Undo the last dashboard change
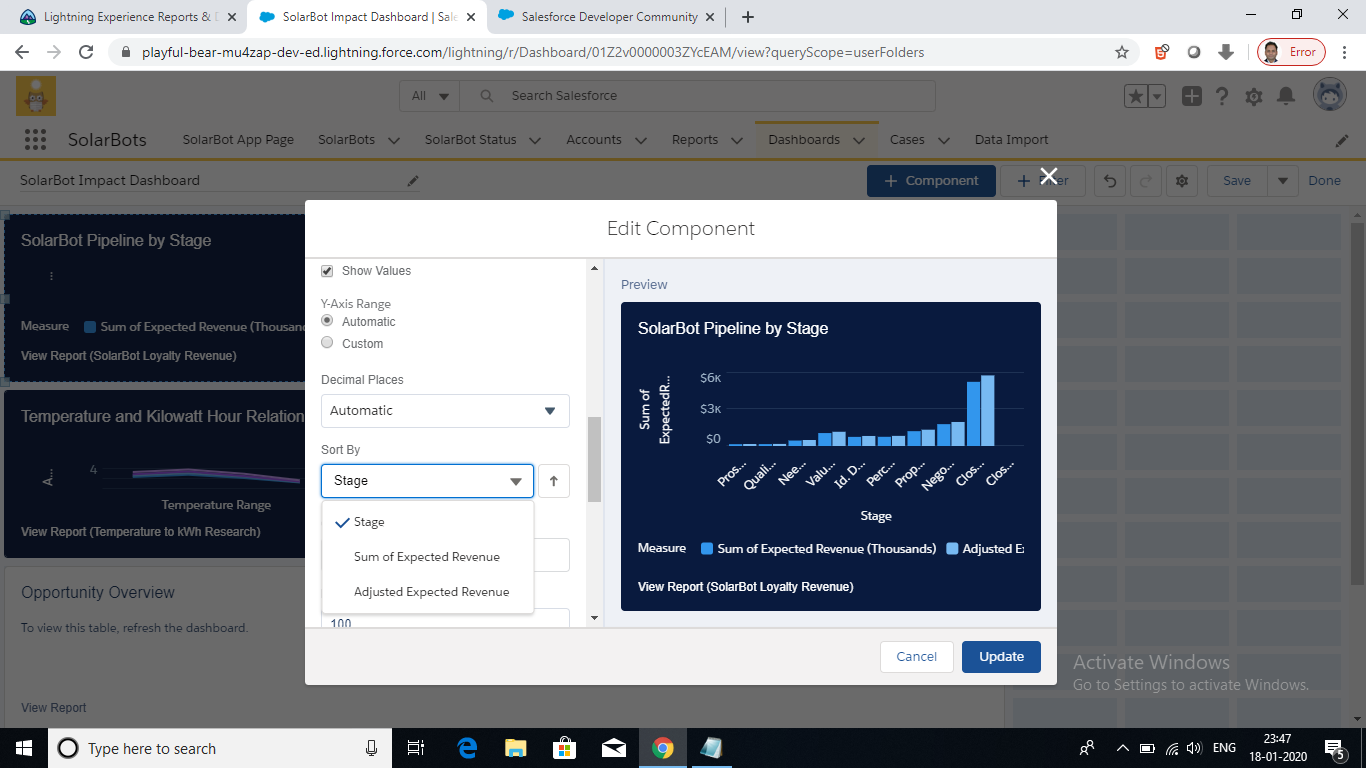Screen dimensions: 1366x768 pos(1110,181)
